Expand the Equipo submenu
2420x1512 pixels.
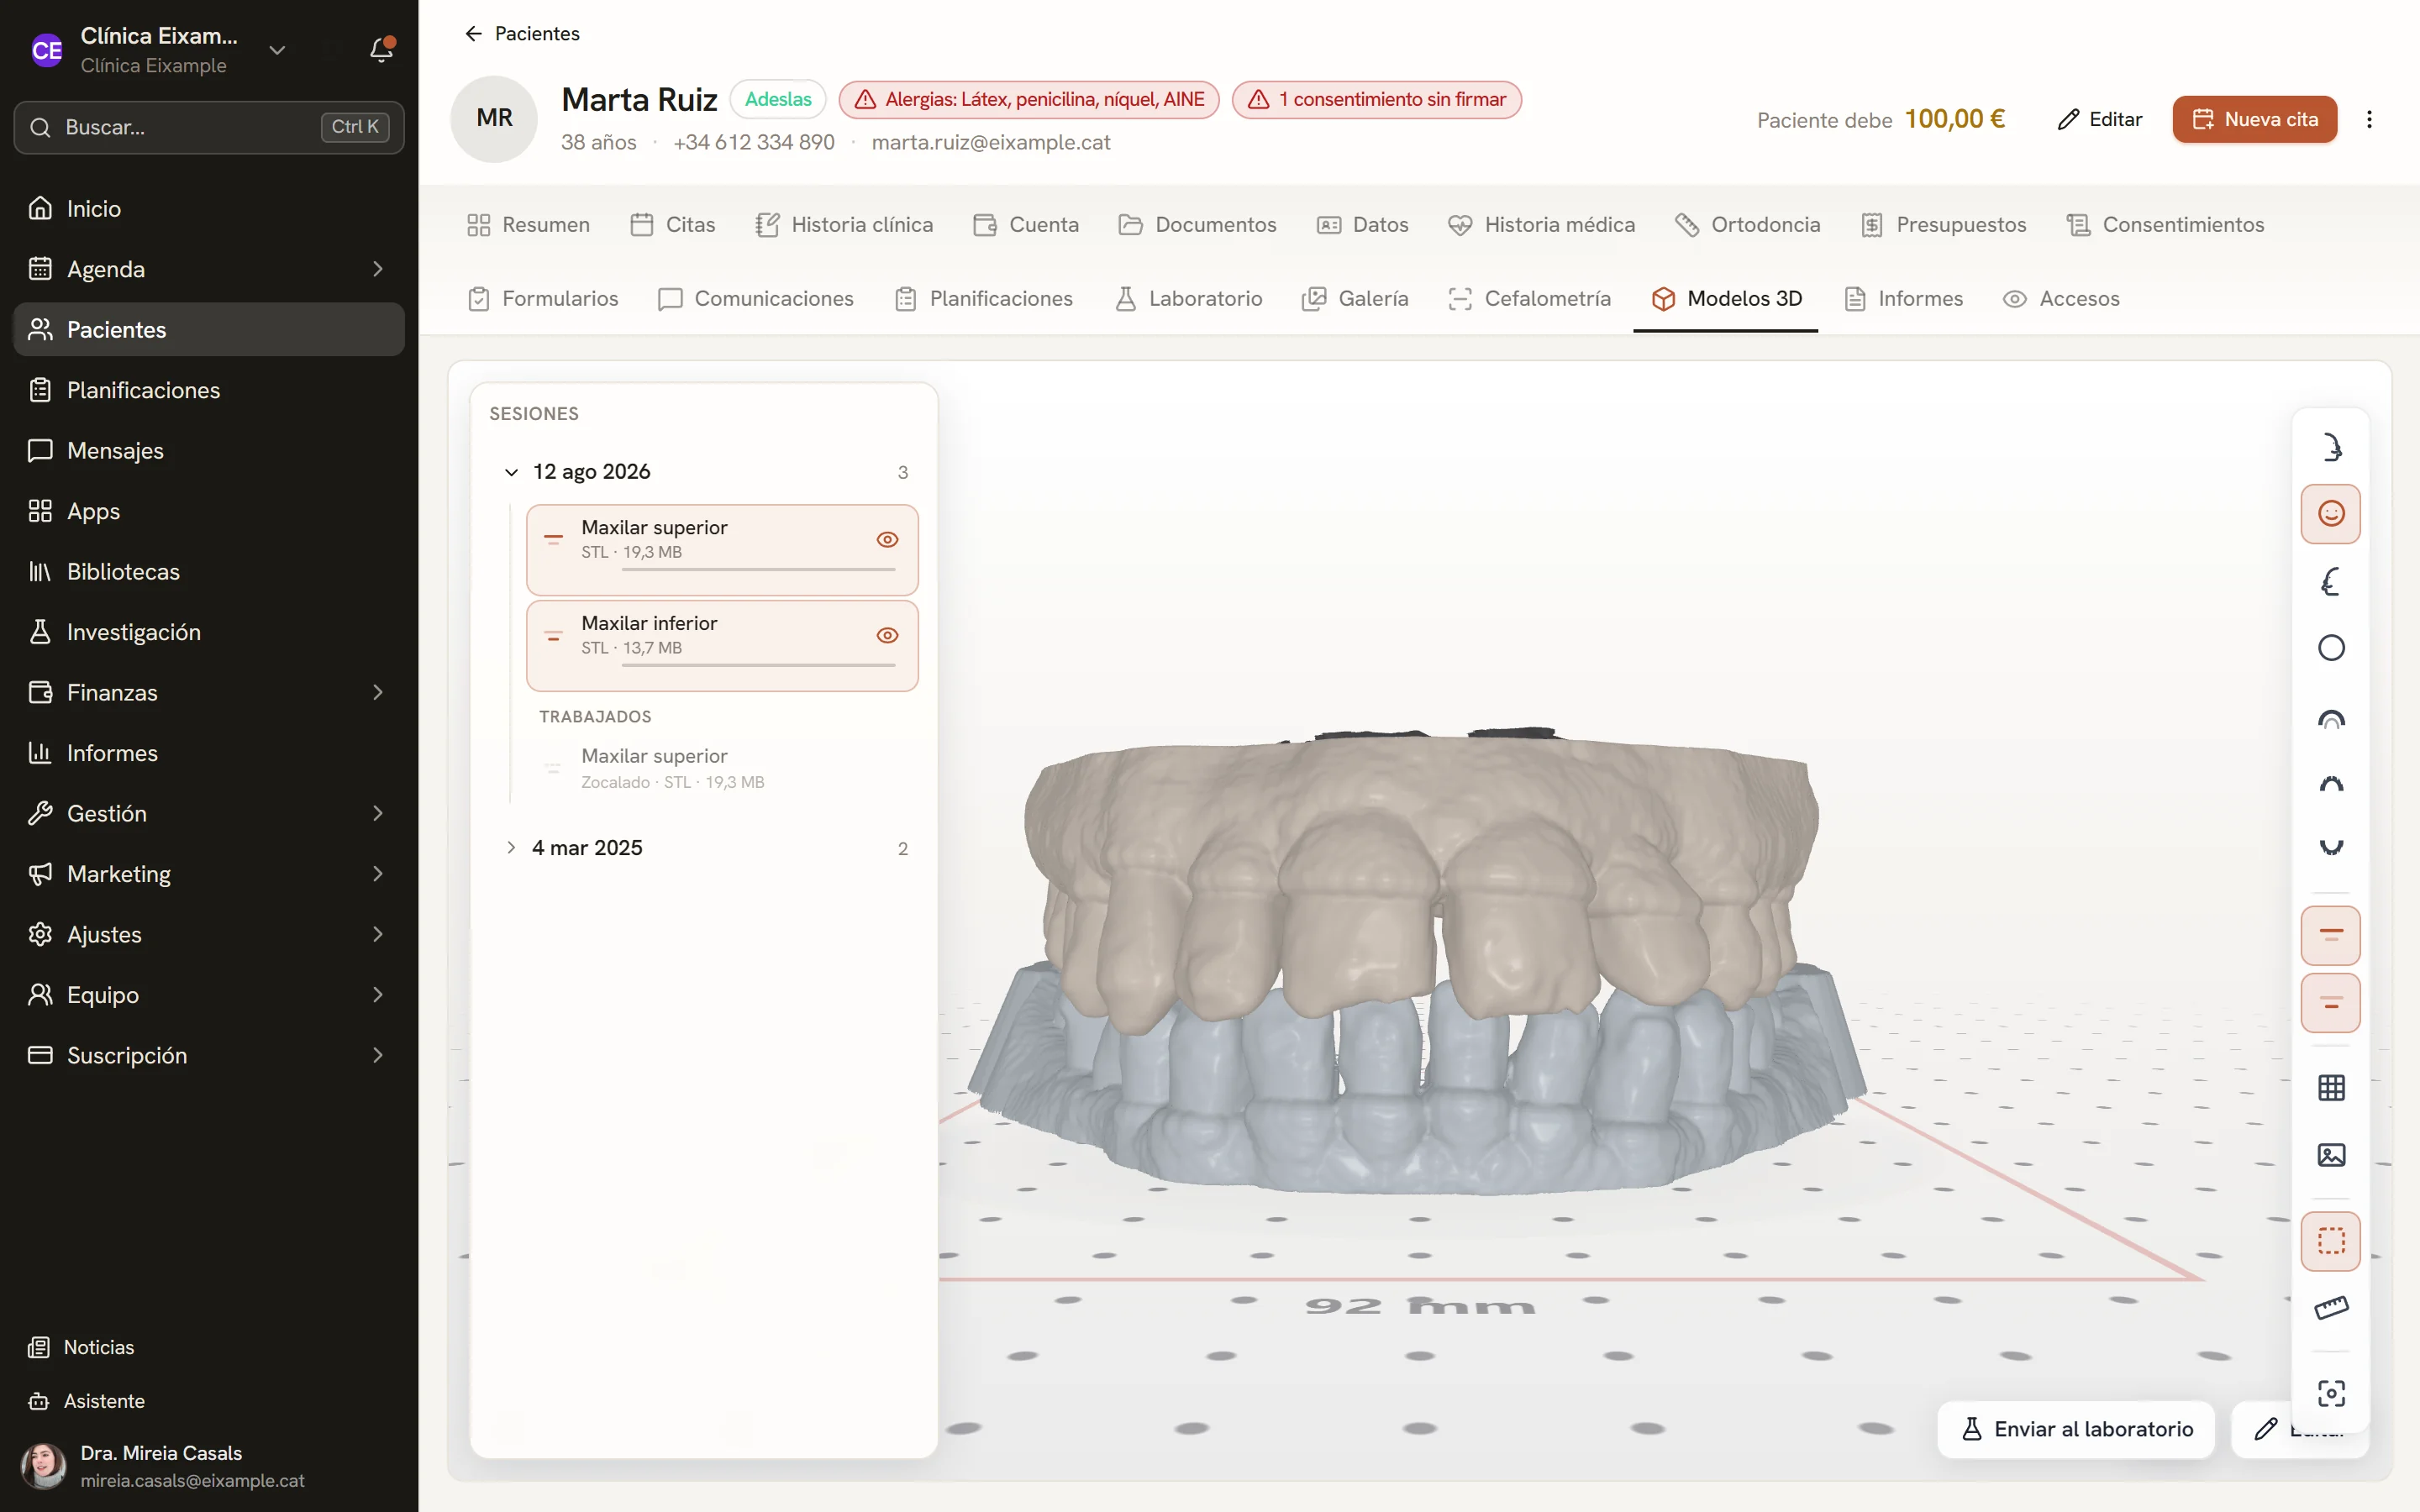click(x=378, y=995)
